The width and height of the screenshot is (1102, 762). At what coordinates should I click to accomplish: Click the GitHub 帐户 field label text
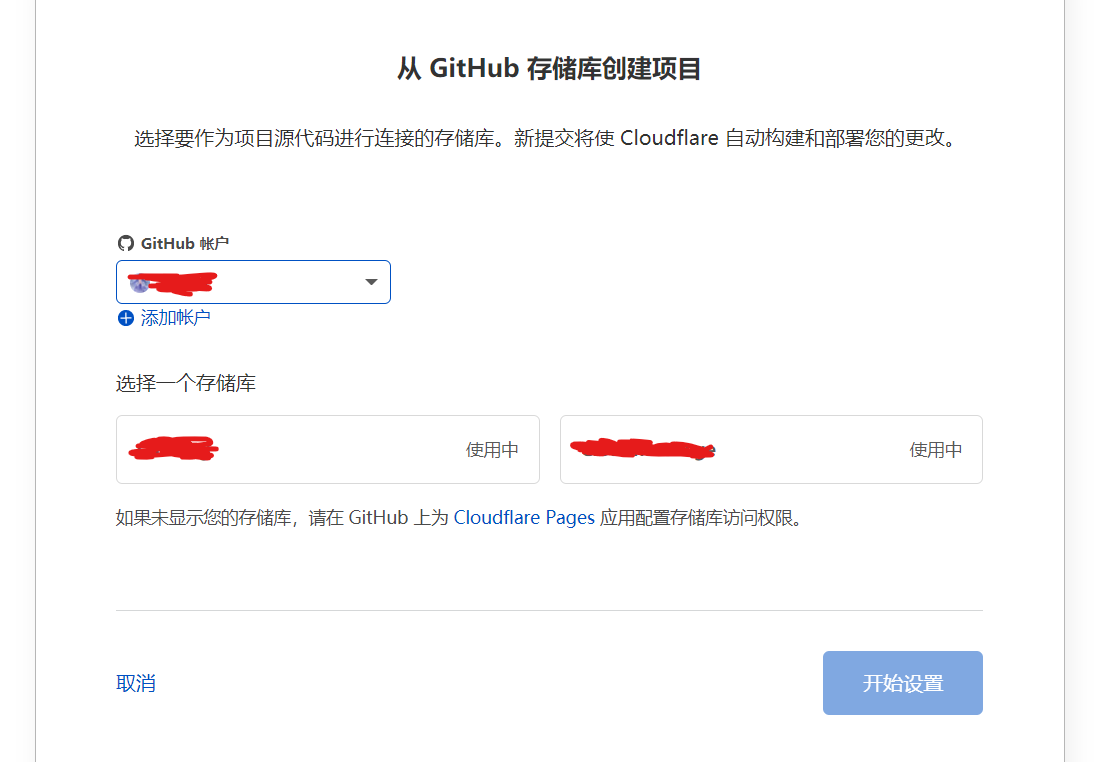(186, 243)
